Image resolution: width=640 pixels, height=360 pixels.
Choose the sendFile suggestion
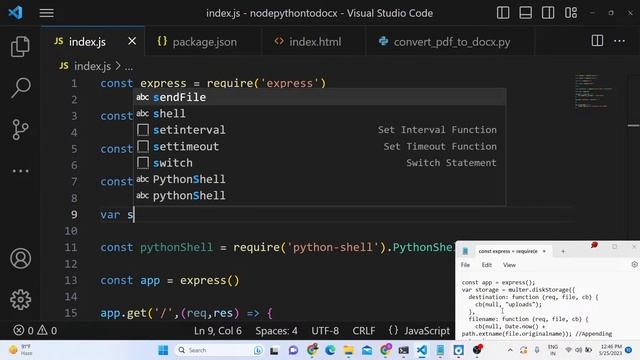click(320, 97)
